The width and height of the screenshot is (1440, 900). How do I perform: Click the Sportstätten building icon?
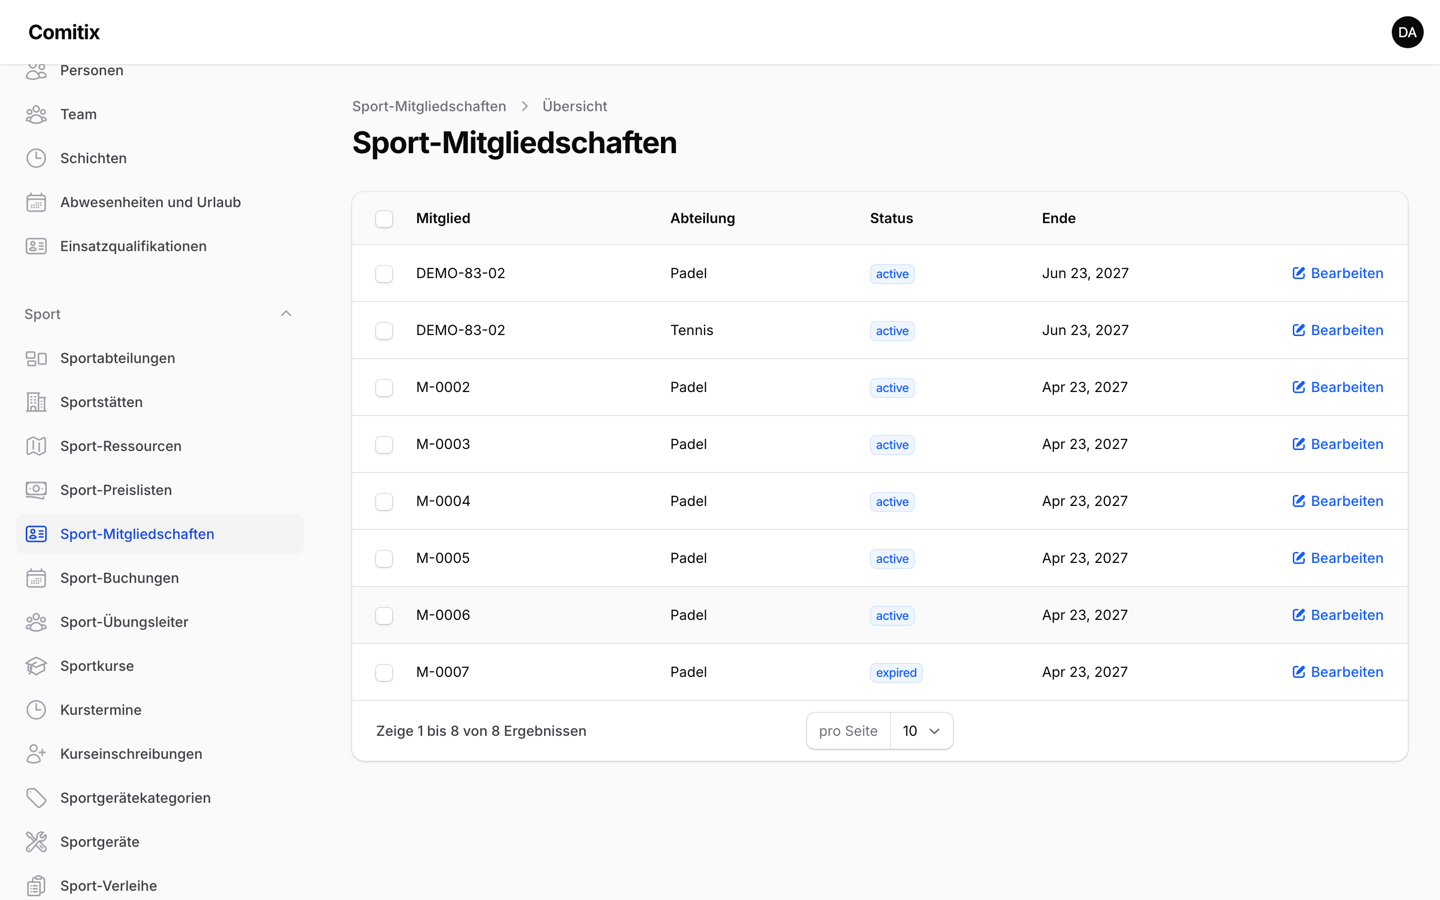coord(36,402)
